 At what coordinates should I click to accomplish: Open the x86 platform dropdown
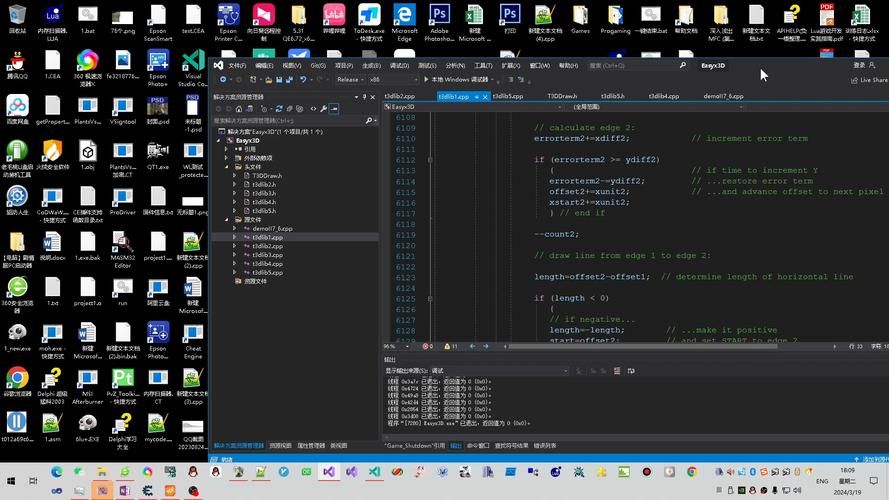(x=392, y=80)
